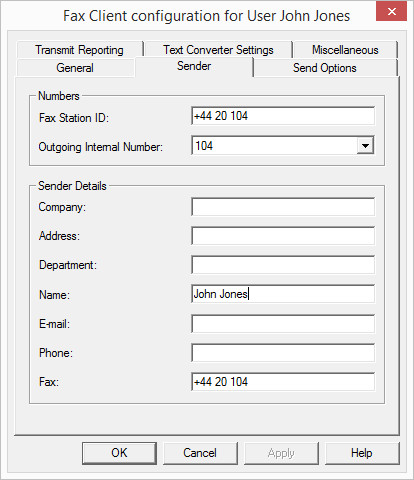Cancel the configuration changes

click(x=200, y=453)
